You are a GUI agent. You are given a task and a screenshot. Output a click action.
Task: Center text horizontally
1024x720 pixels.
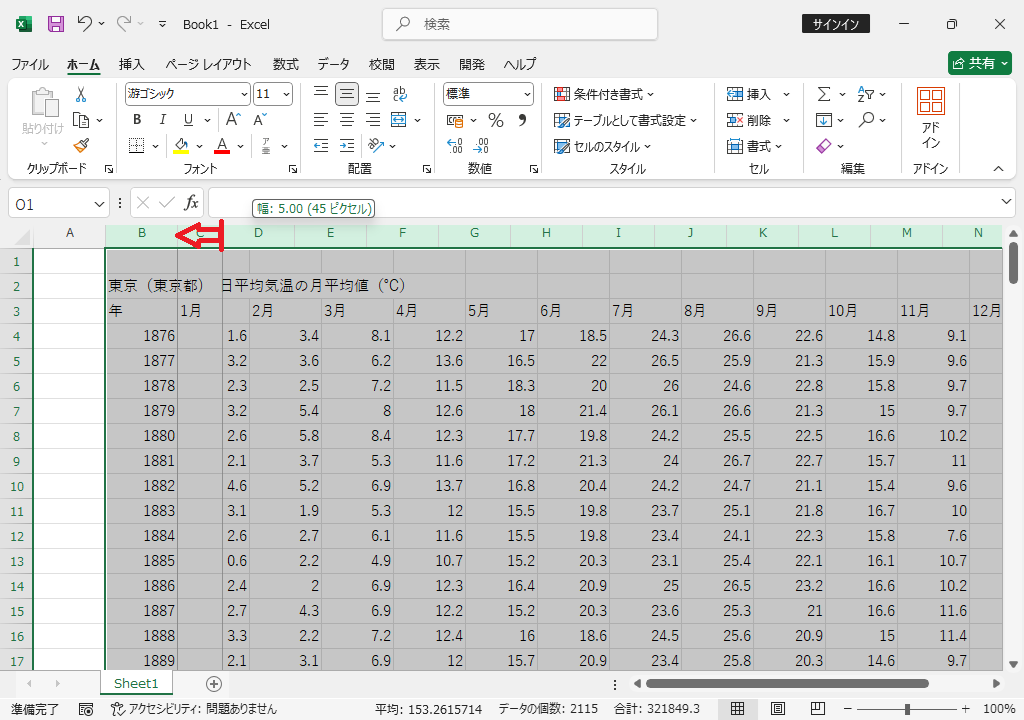(347, 120)
